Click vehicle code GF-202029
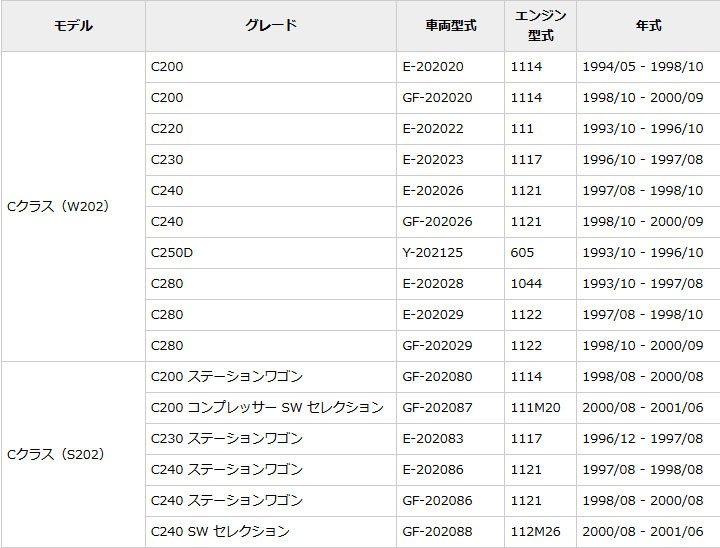The height and width of the screenshot is (548, 720). pyautogui.click(x=437, y=346)
